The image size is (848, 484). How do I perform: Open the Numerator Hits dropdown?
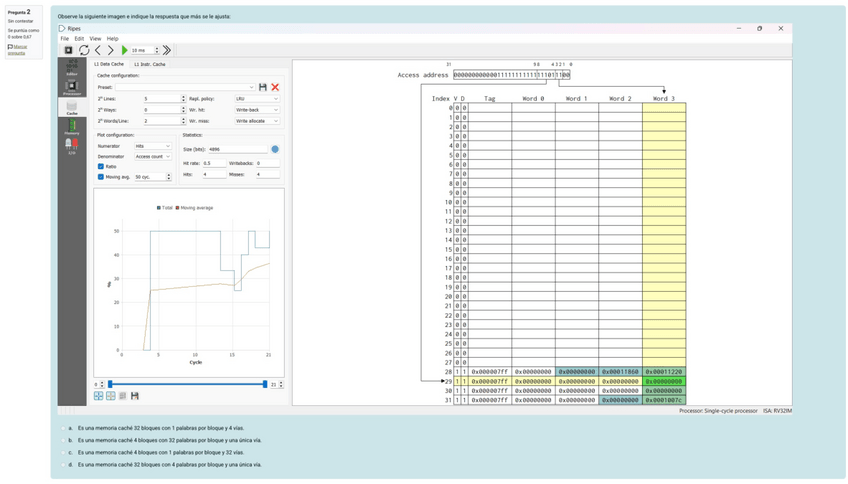pyautogui.click(x=153, y=146)
